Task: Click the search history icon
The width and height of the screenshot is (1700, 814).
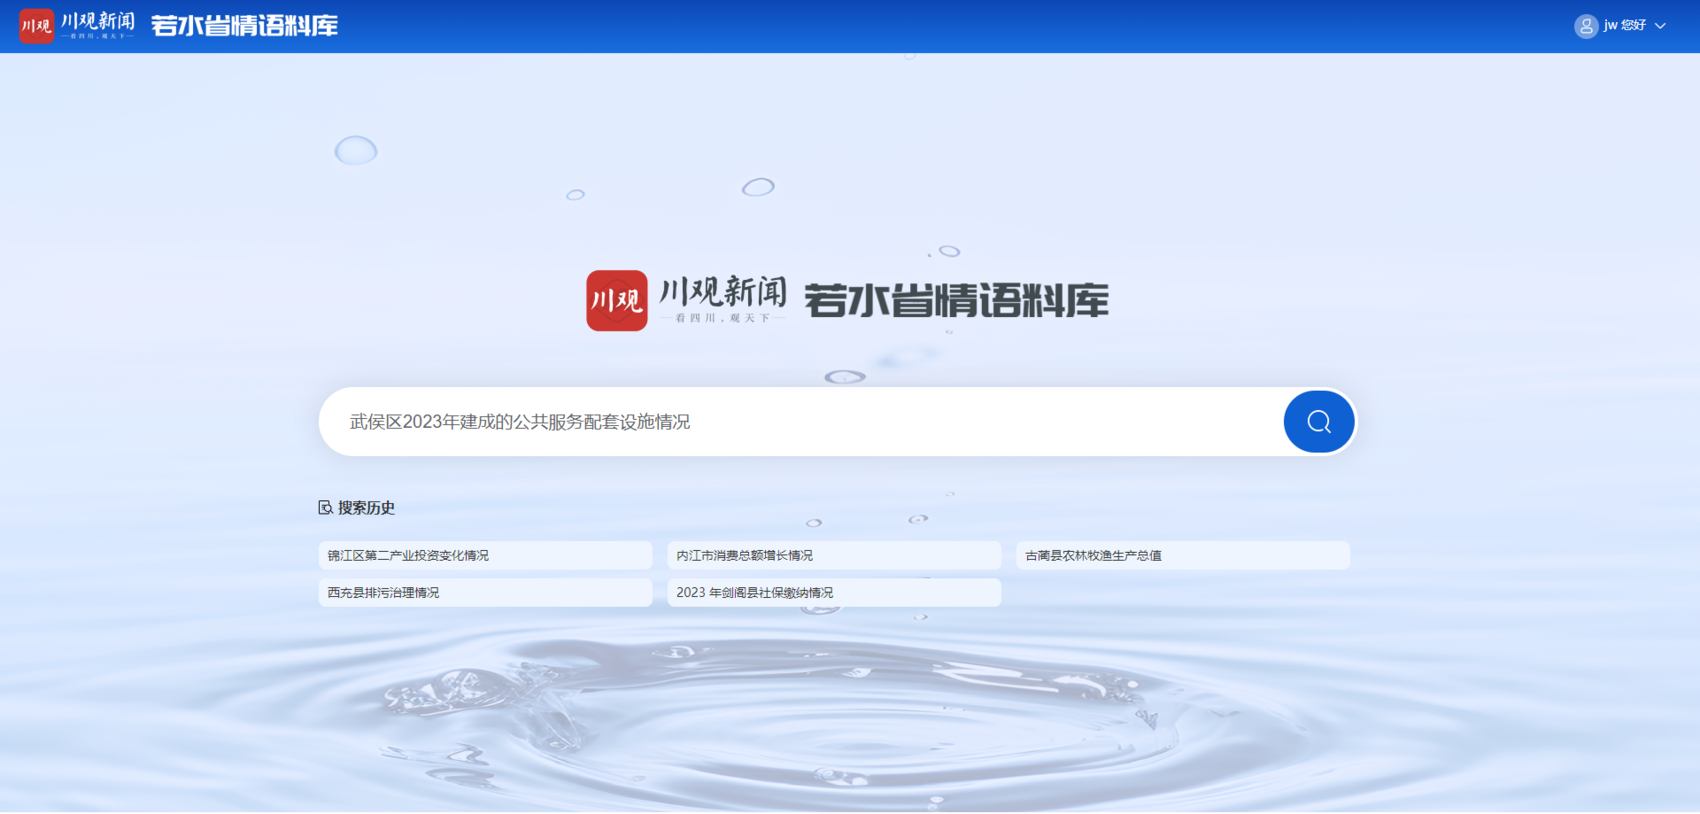Action: pyautogui.click(x=325, y=508)
